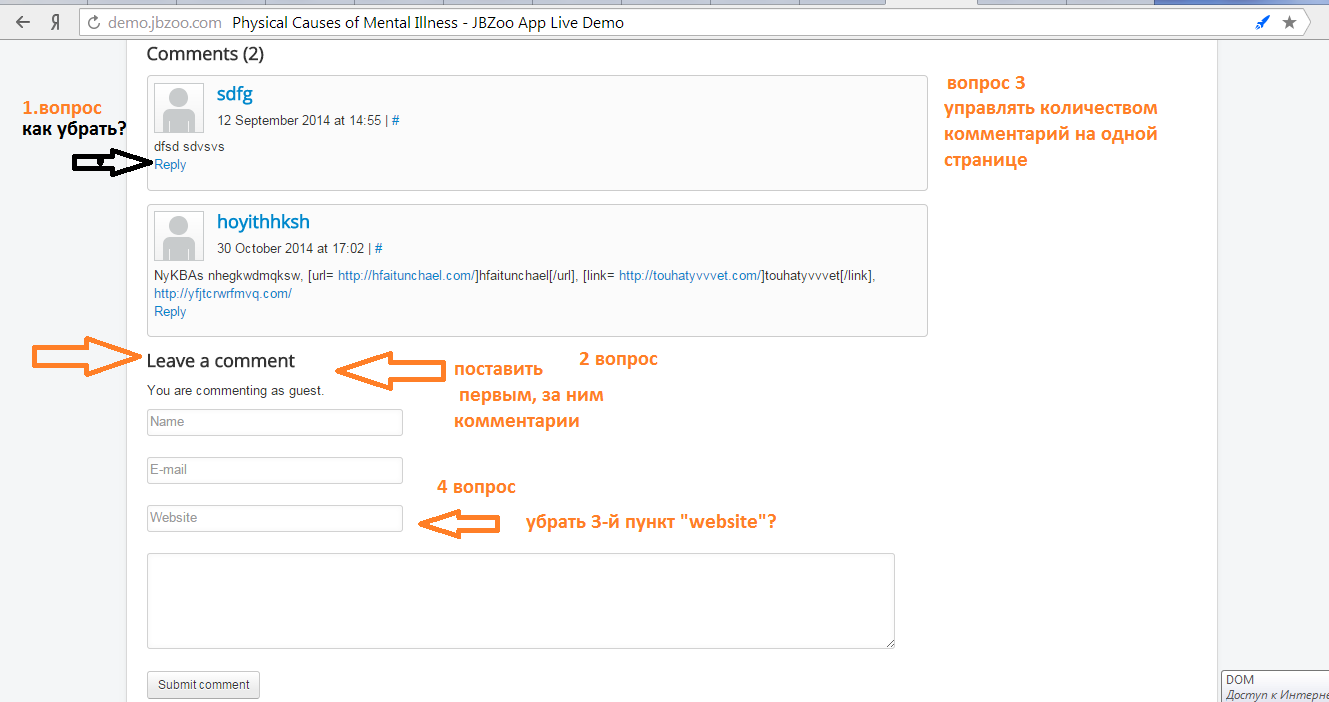Open the hoyithhksh author name link

(263, 222)
